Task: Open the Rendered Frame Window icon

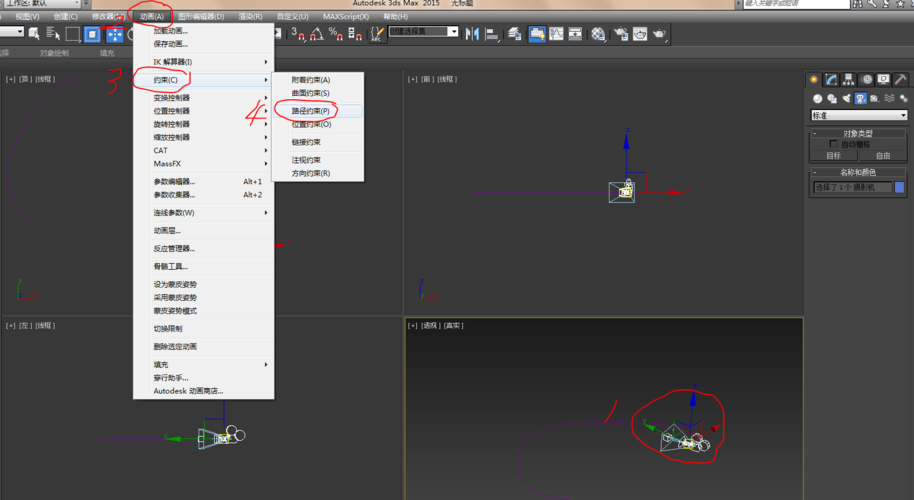Action: coord(640,34)
